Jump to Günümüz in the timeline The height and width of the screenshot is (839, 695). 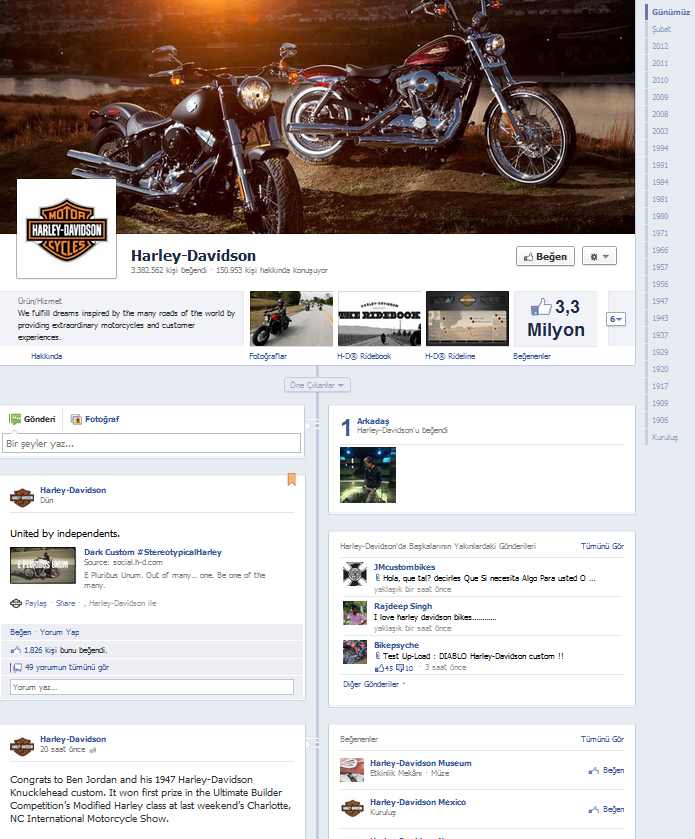tap(670, 12)
